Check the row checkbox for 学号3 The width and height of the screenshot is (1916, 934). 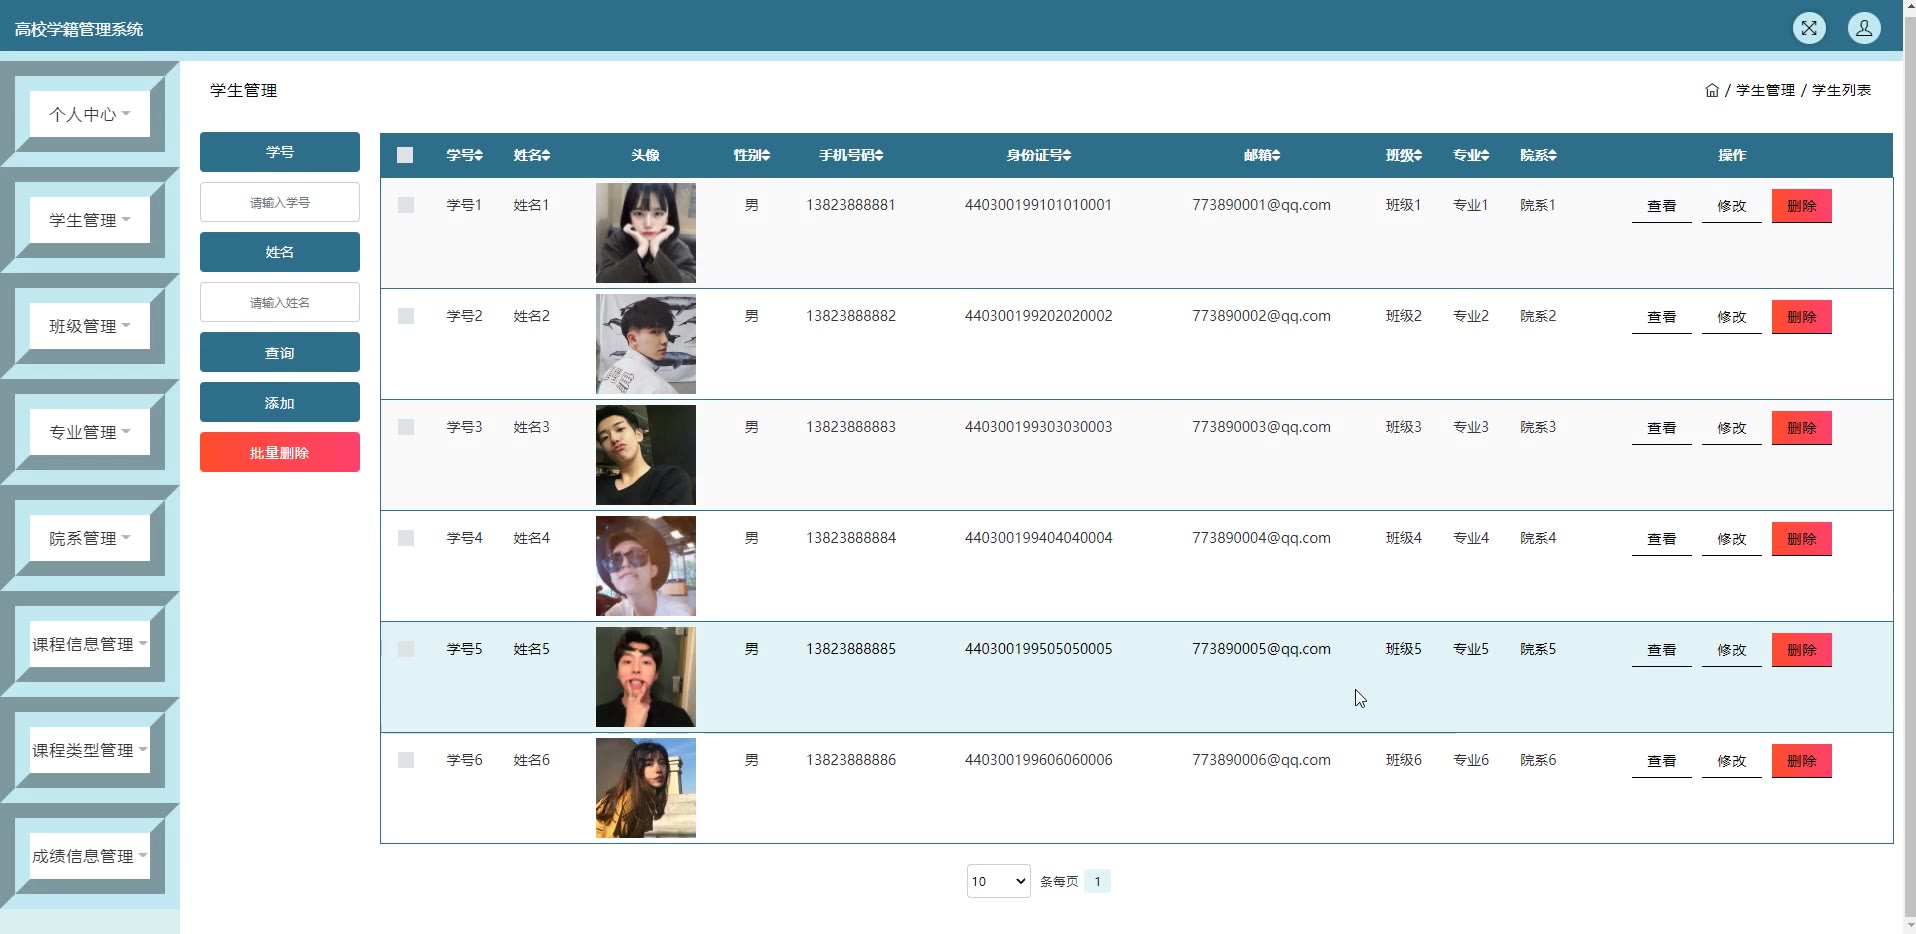406,427
